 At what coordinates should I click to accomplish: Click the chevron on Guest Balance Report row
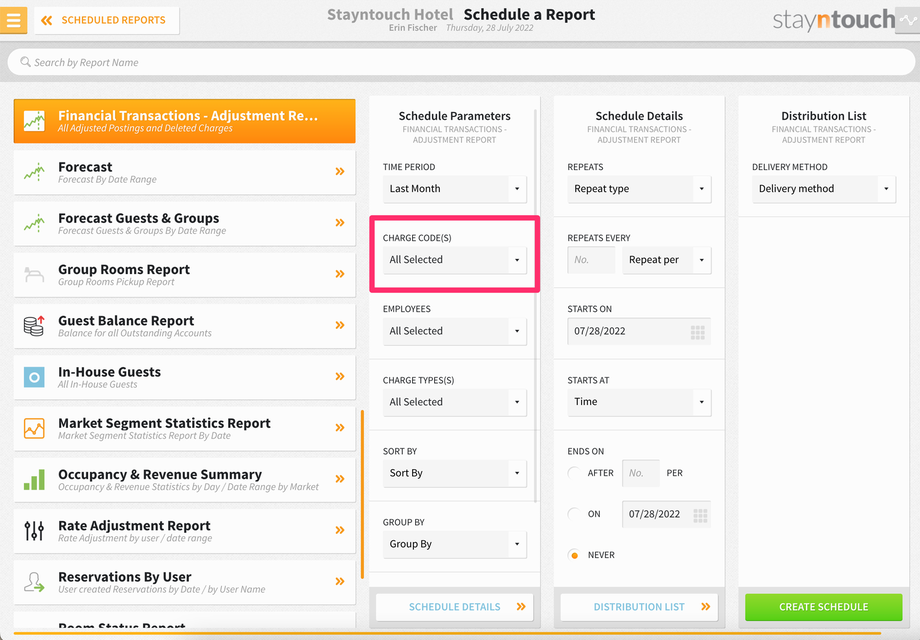340,325
